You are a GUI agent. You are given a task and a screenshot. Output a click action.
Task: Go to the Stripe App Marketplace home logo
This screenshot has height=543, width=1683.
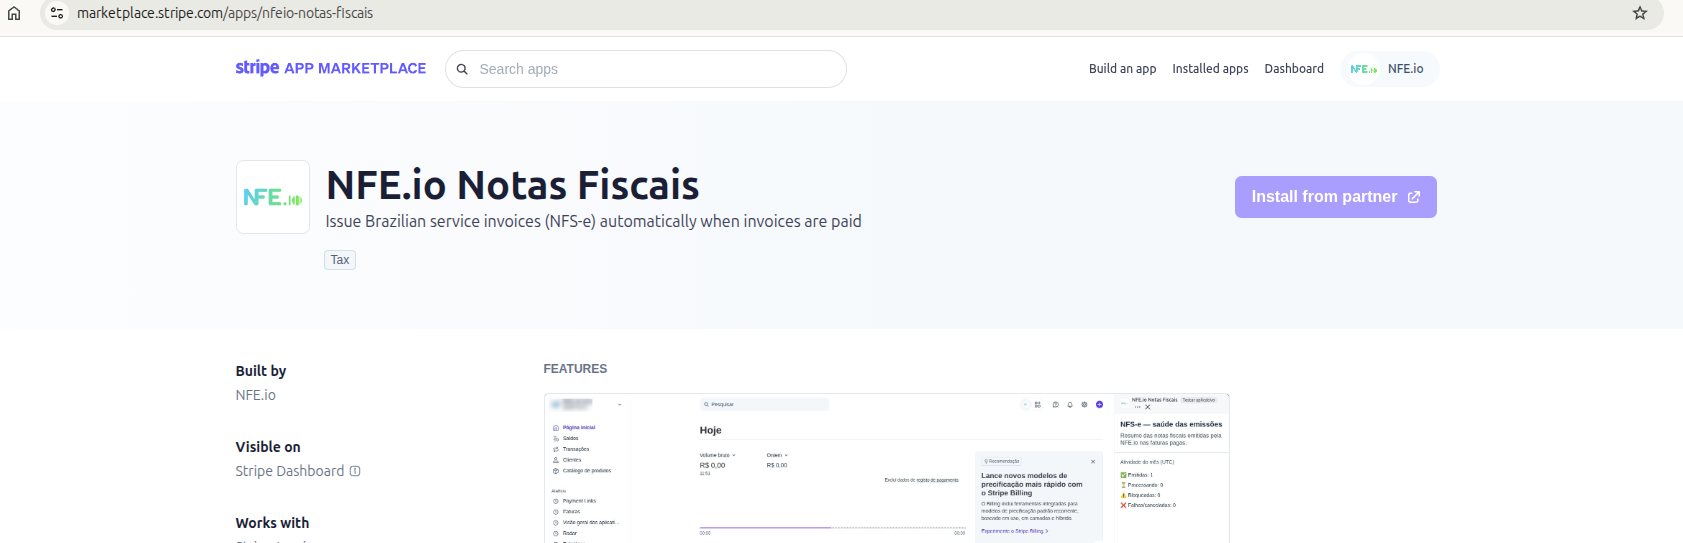click(x=330, y=68)
